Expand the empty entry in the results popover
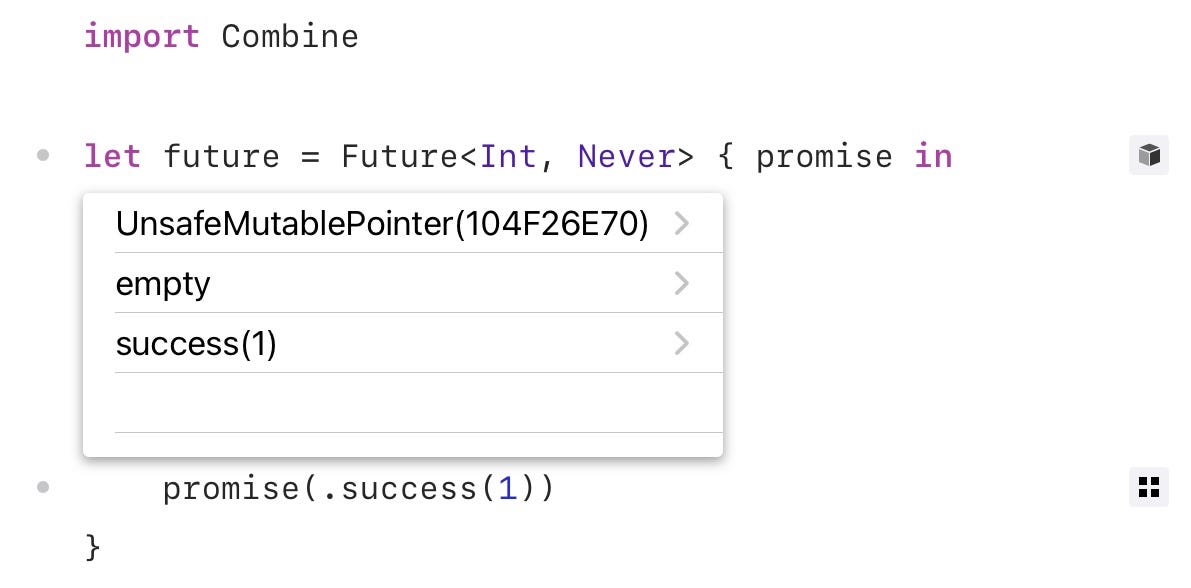 pyautogui.click(x=682, y=284)
